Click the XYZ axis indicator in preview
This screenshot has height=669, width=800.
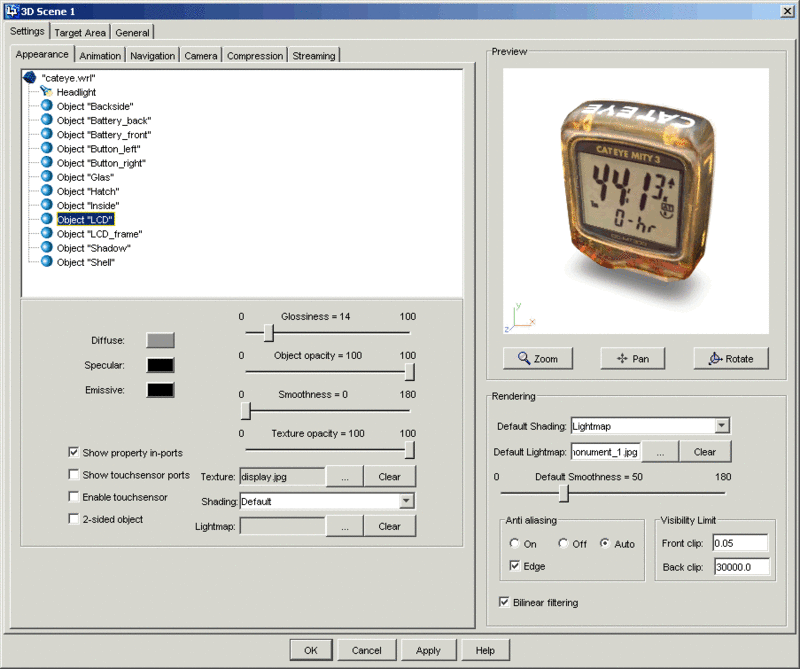520,318
